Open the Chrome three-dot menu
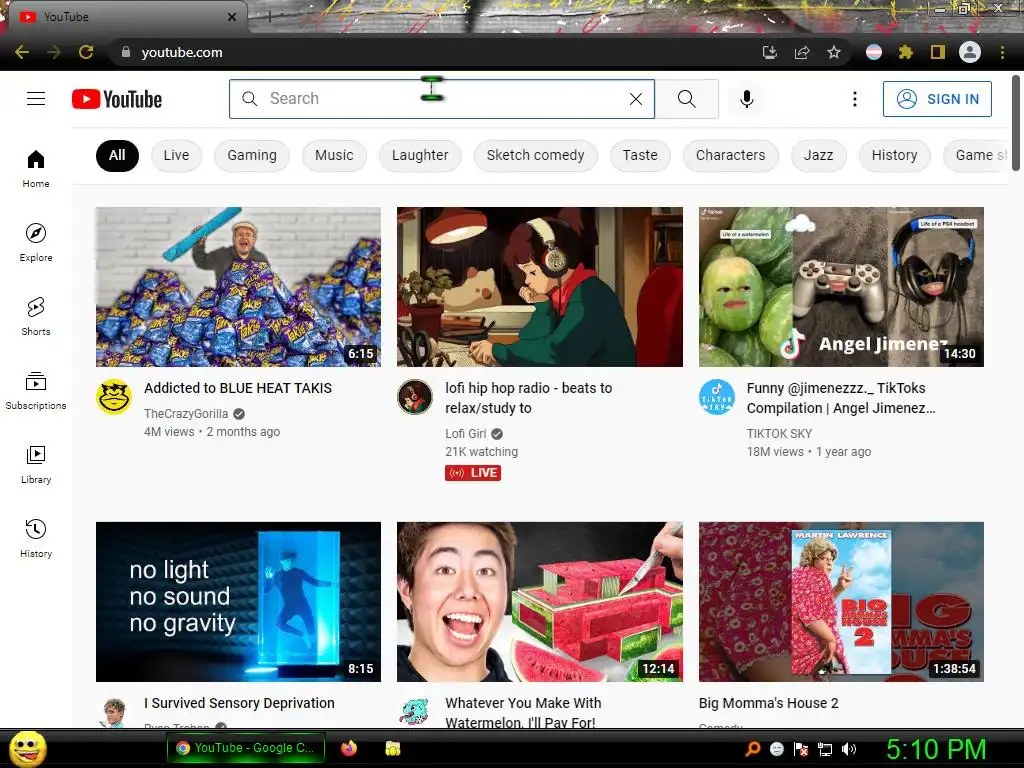 pos(1002,52)
